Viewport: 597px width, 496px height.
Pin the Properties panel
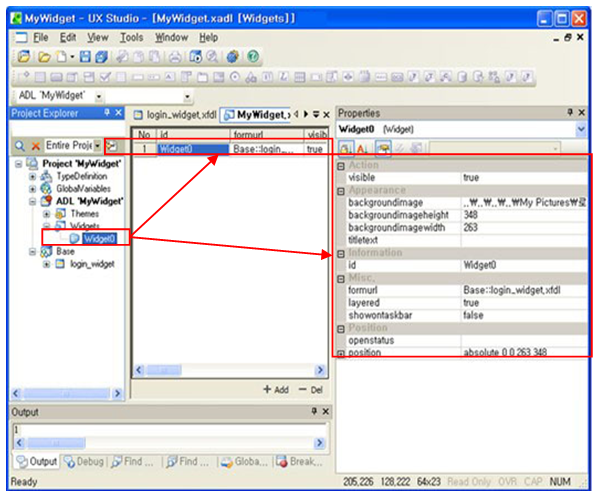point(570,112)
